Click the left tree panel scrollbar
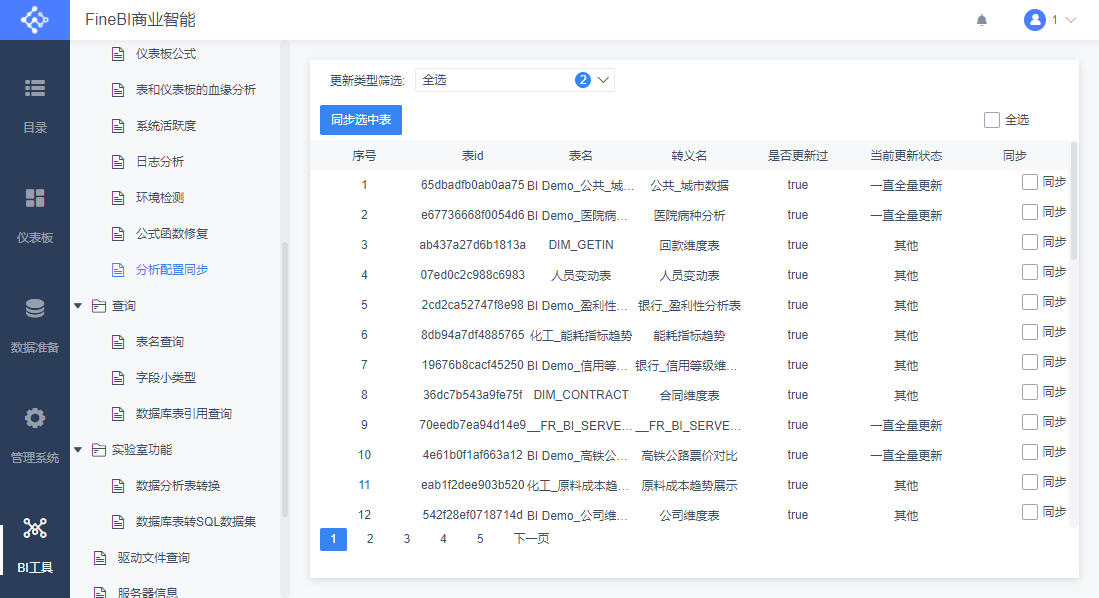Viewport: 1099px width, 598px height. [x=285, y=379]
